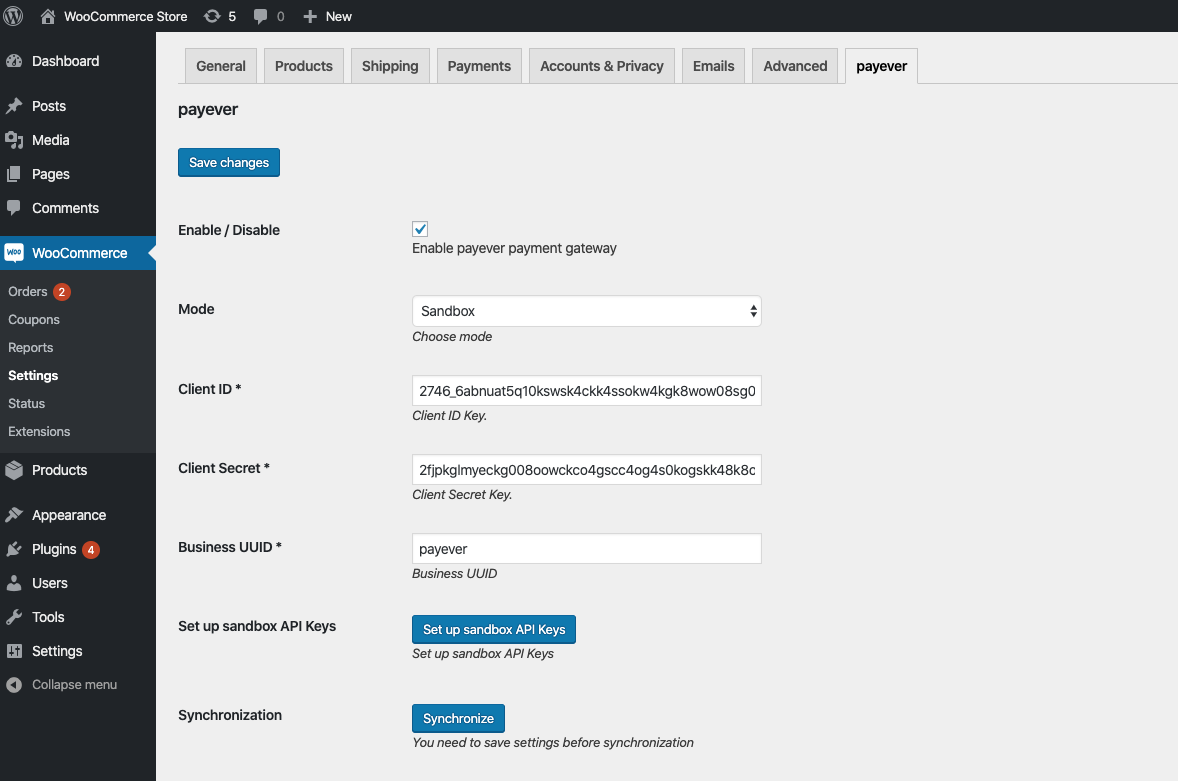
Task: Click the 'Choose mode' description text
Action: pyautogui.click(x=452, y=336)
